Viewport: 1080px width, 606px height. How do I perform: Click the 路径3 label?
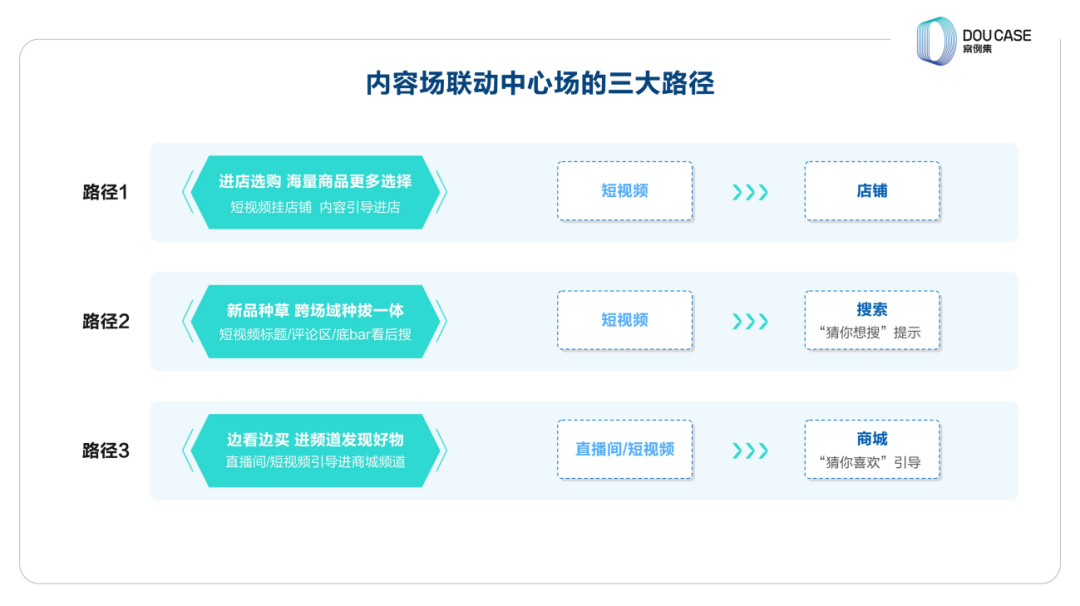coord(106,450)
